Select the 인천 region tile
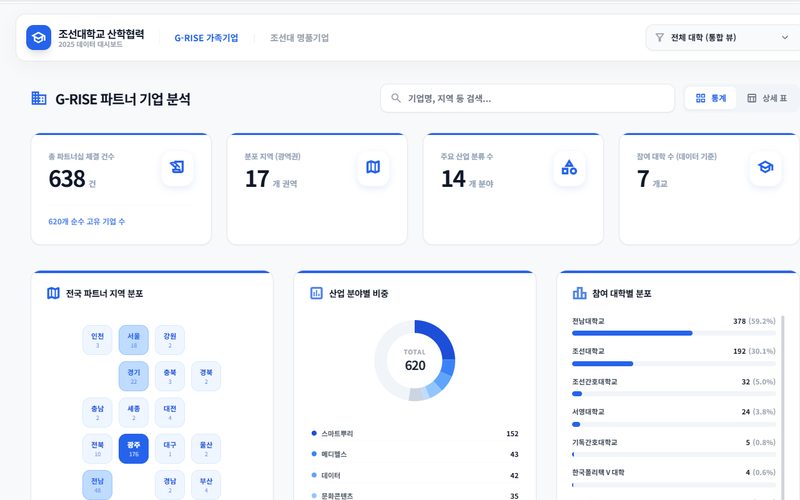The height and width of the screenshot is (500, 800). 97,340
